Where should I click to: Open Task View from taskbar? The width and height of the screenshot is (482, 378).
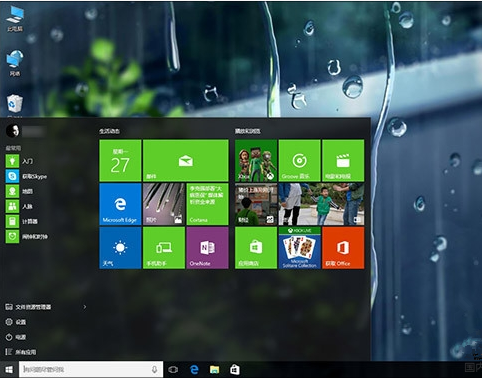pos(173,369)
